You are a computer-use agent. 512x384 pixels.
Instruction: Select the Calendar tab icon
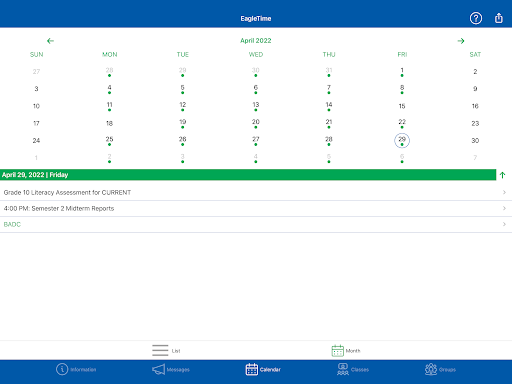(252, 369)
